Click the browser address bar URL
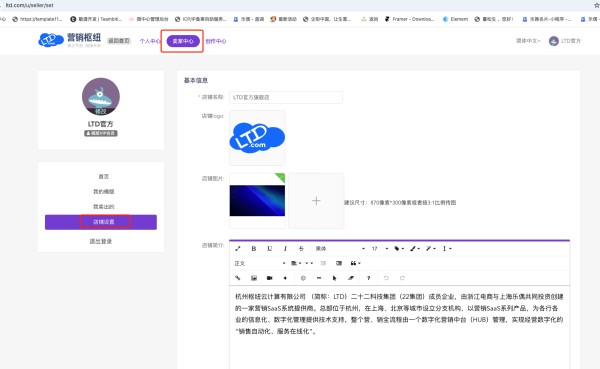Viewport: 600px width, 369px height. (x=29, y=5)
